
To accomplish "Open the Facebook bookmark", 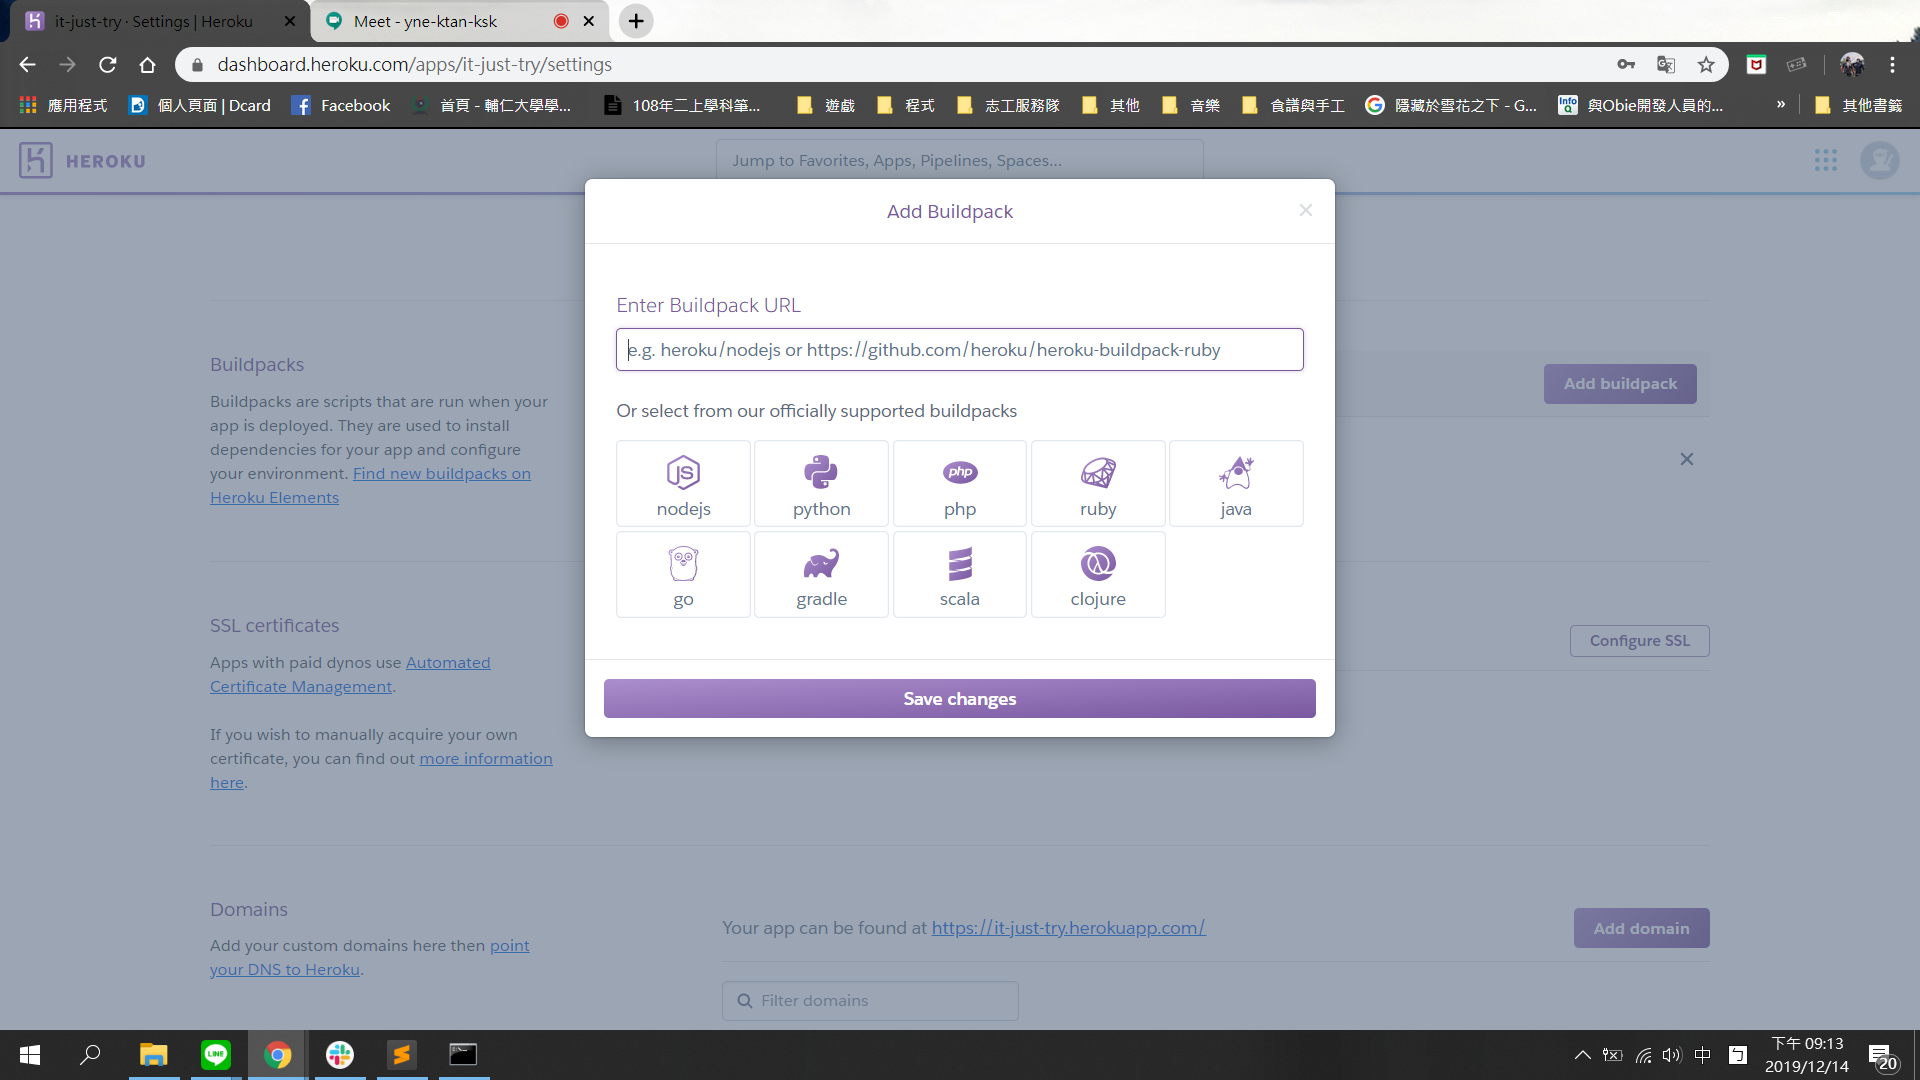I will [341, 105].
